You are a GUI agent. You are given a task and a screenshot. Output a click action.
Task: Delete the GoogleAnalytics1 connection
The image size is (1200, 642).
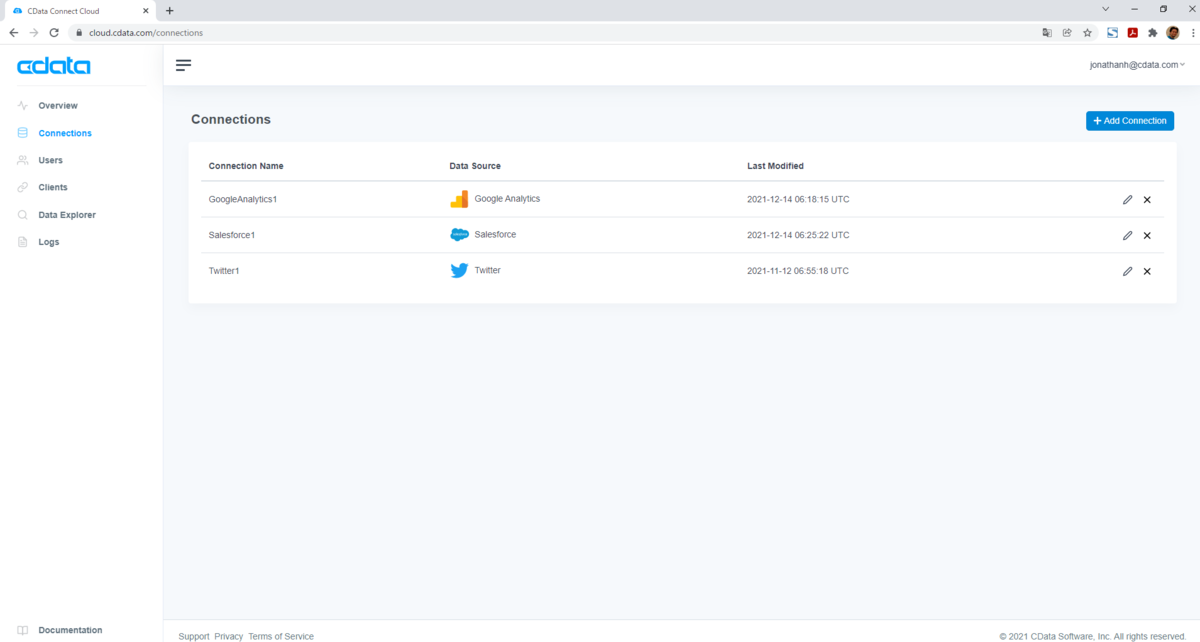pos(1147,200)
